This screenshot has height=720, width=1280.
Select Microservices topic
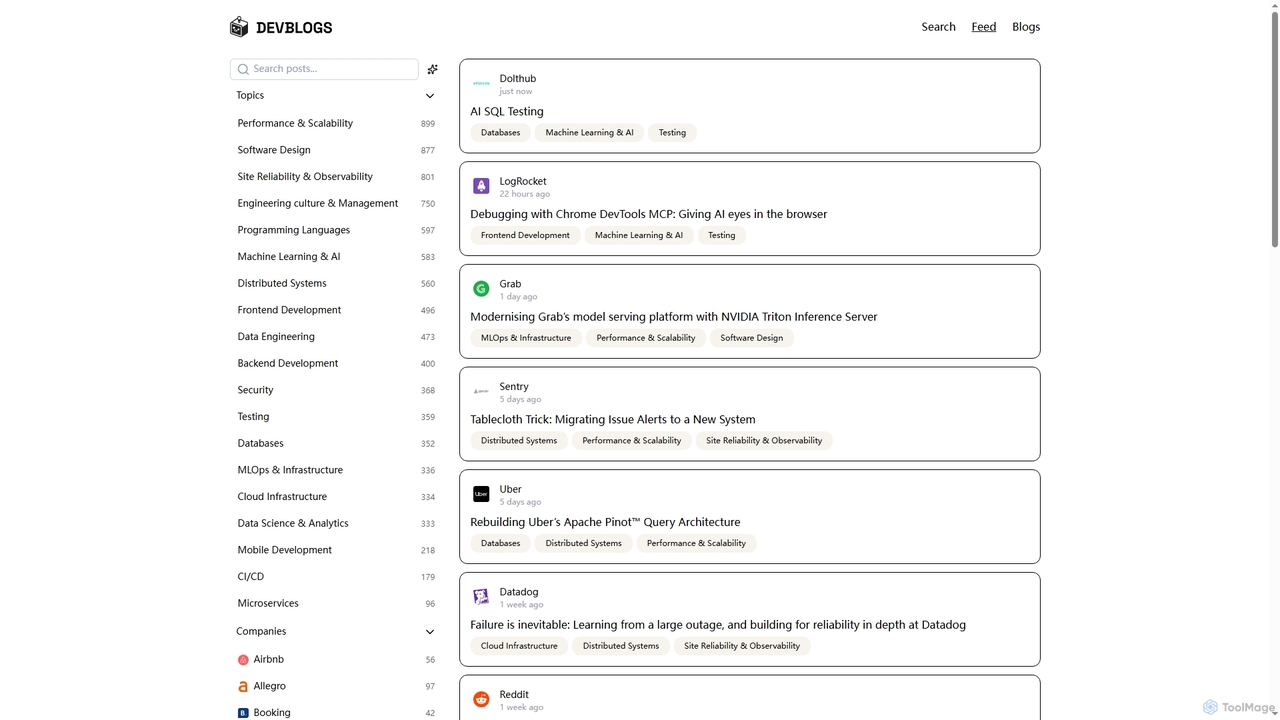tap(336, 603)
